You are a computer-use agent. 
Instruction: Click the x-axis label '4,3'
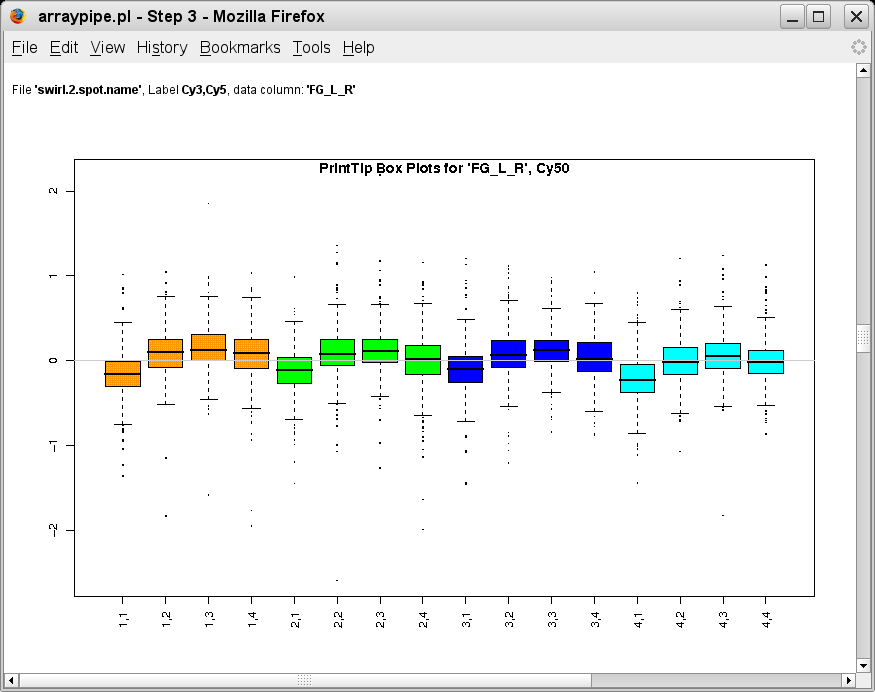click(723, 619)
